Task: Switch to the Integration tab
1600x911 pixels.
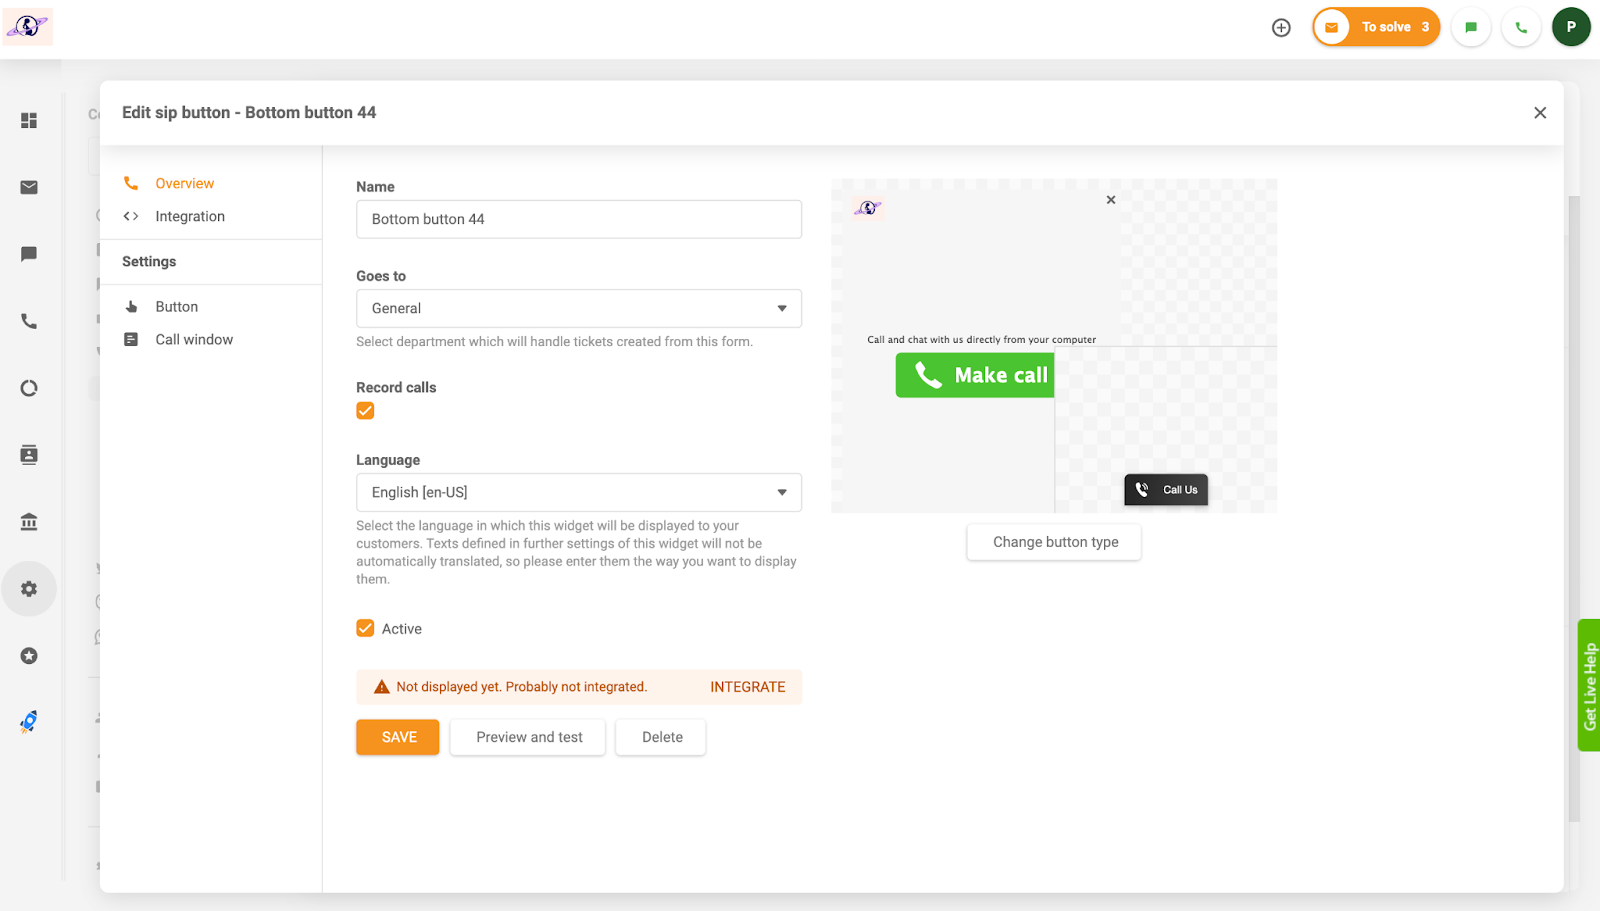Action: tap(189, 217)
